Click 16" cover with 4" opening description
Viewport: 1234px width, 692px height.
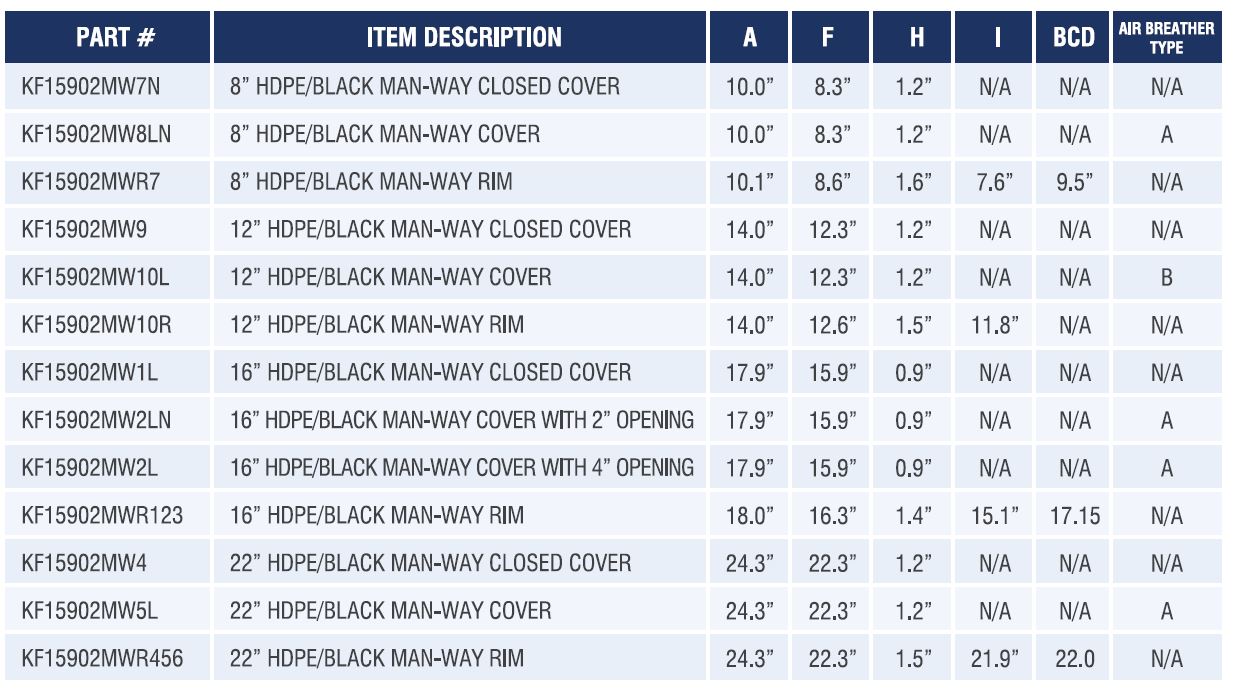pyautogui.click(x=462, y=468)
